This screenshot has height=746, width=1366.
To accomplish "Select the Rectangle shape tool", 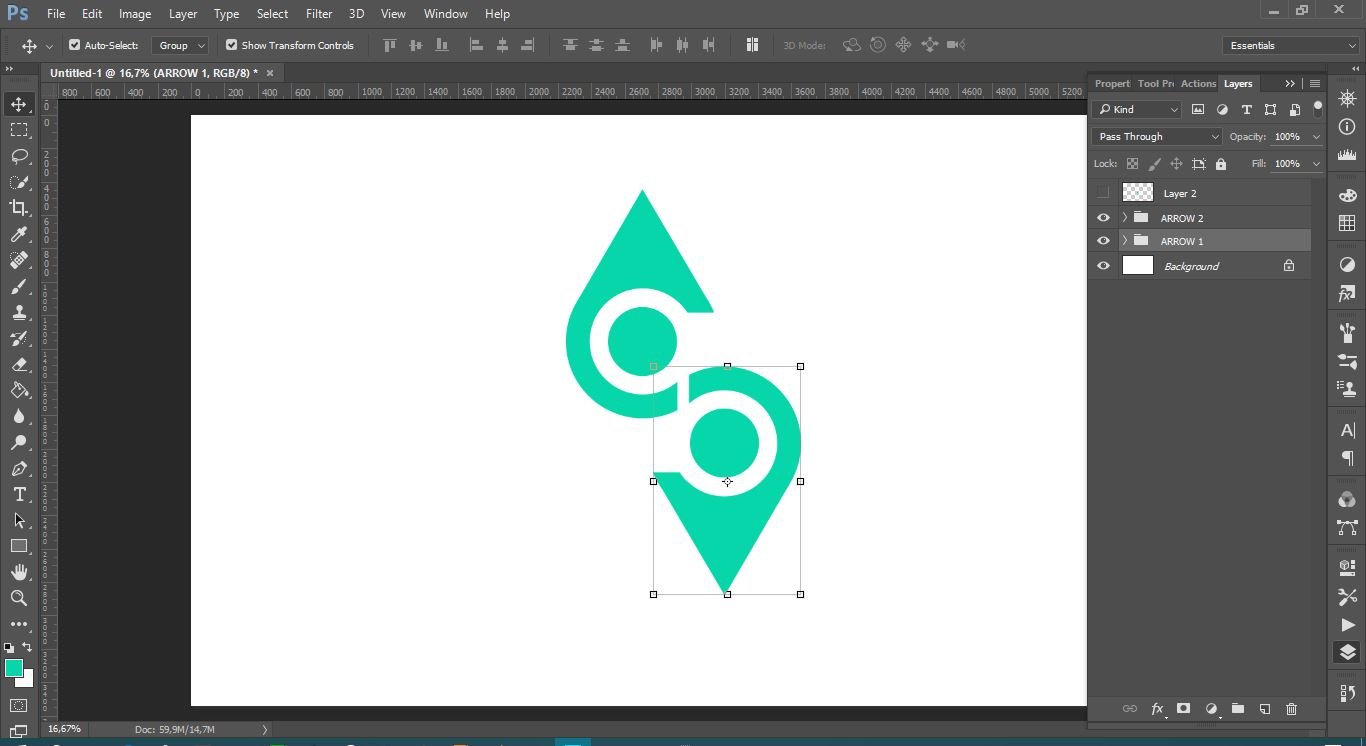I will pyautogui.click(x=19, y=546).
